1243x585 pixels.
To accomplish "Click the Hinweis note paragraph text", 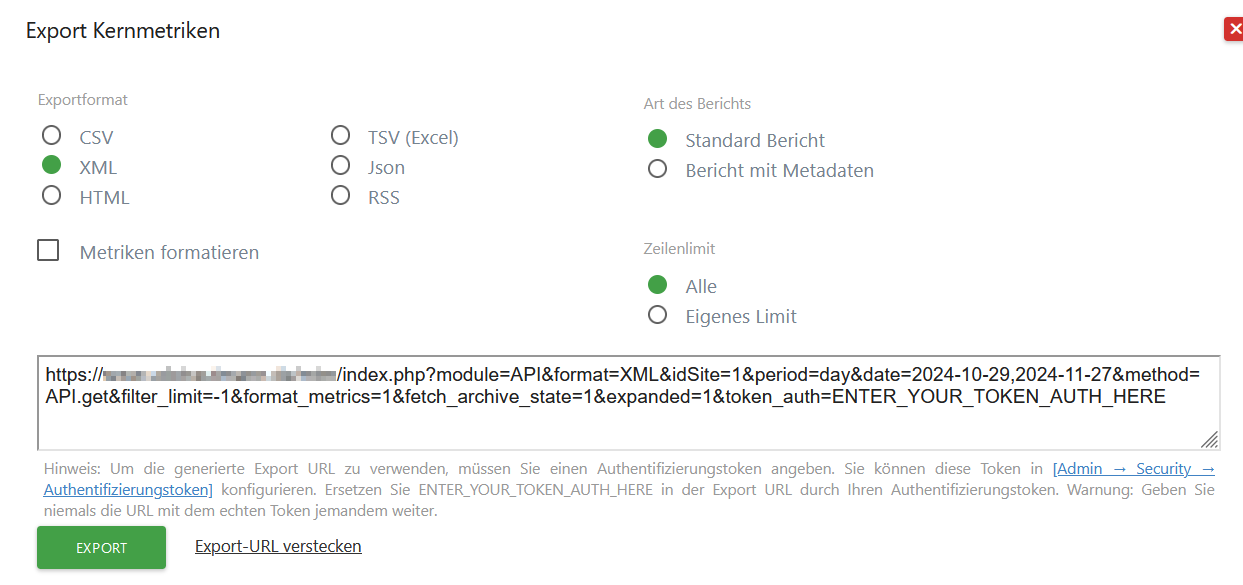I will pos(629,490).
